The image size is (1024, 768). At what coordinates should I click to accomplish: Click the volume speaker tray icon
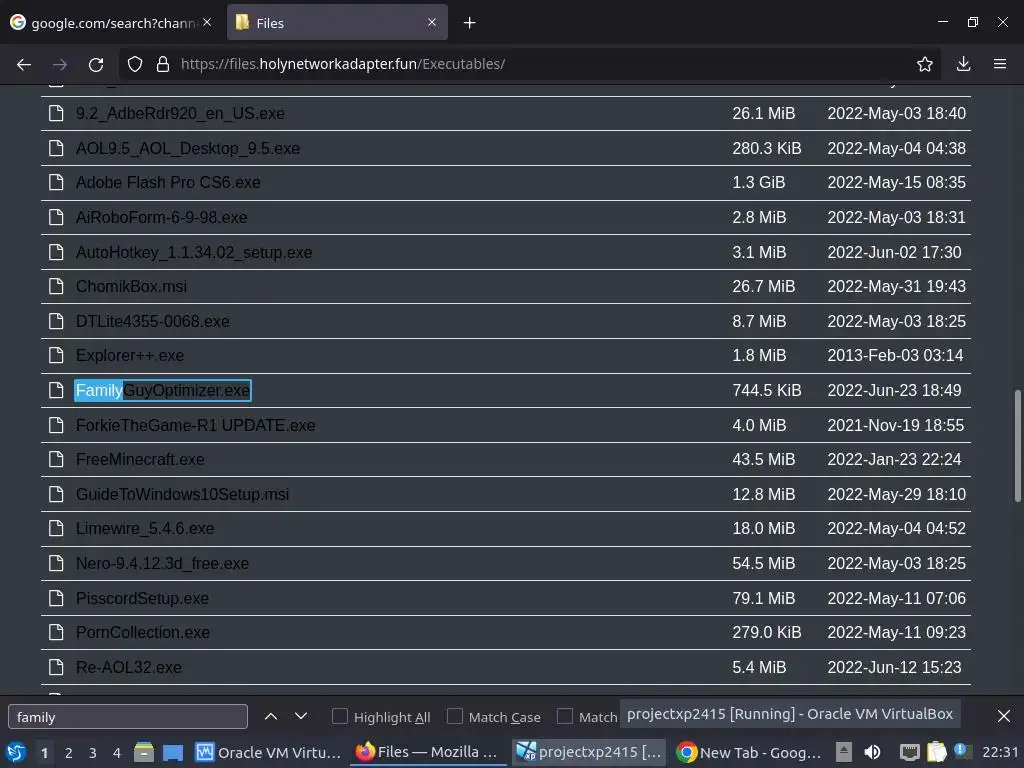tap(872, 752)
